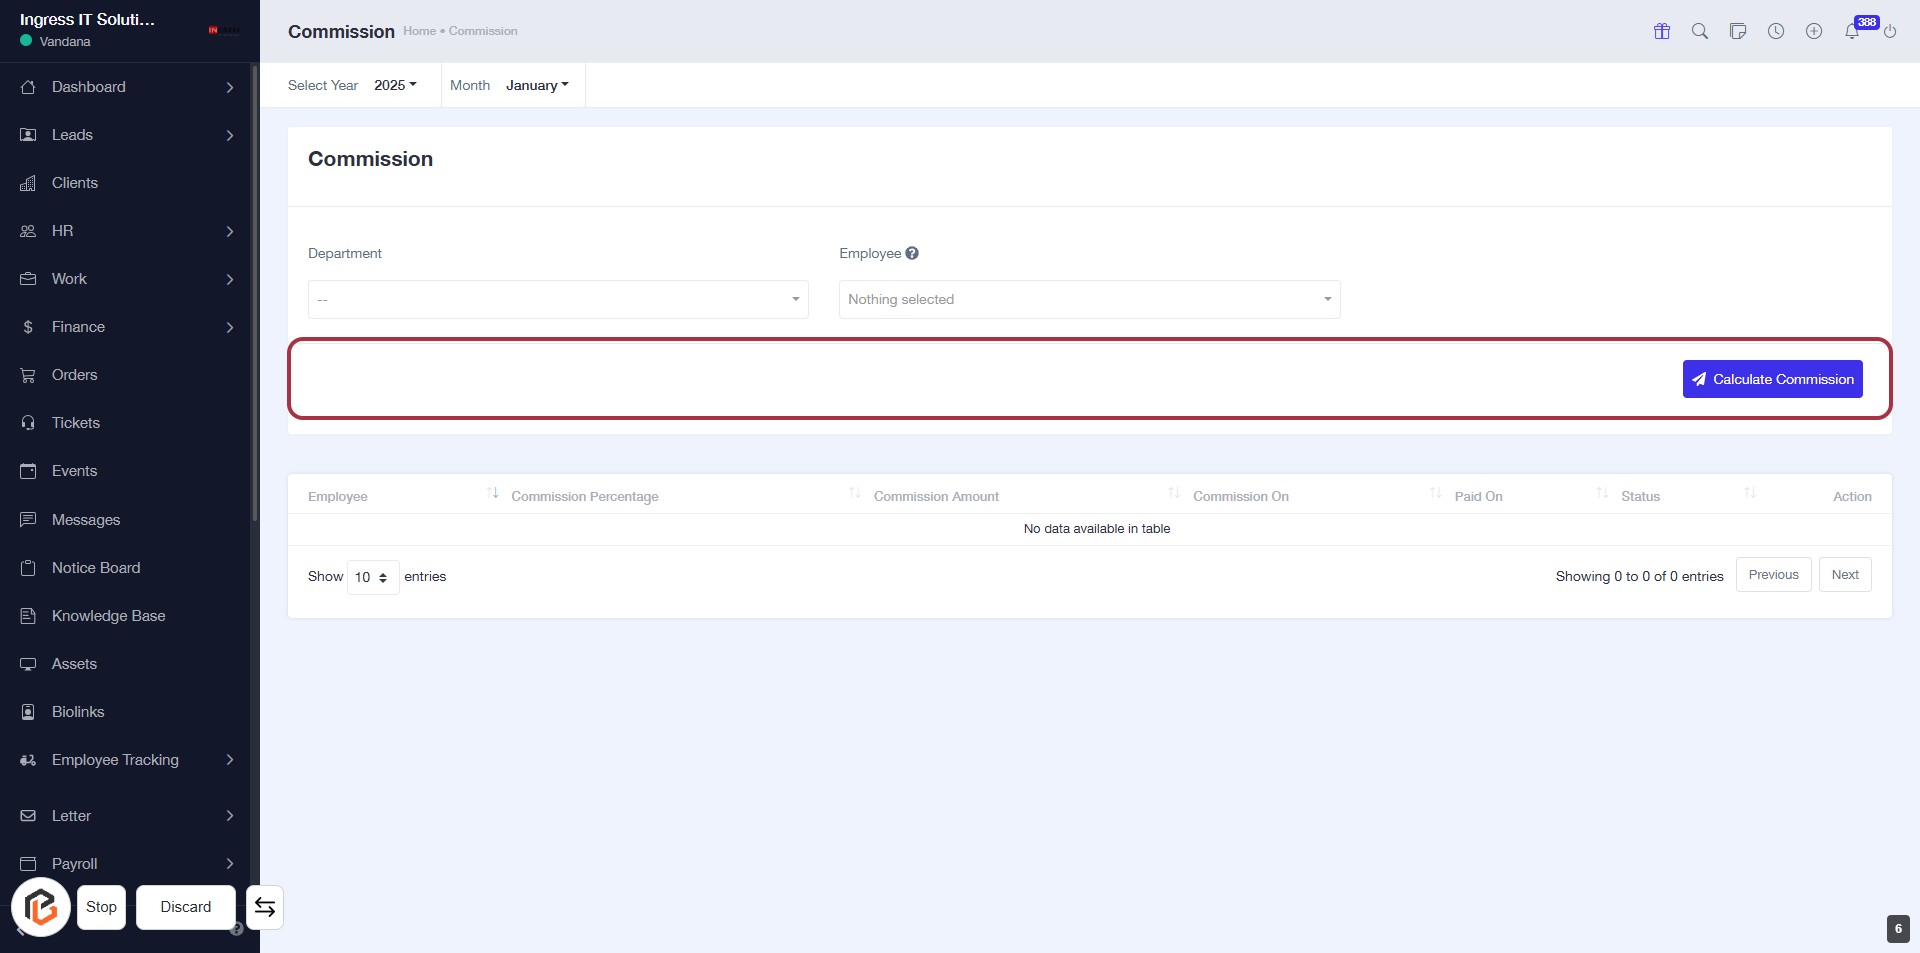Open Notice Board in the sidebar
The image size is (1920, 953).
(96, 568)
